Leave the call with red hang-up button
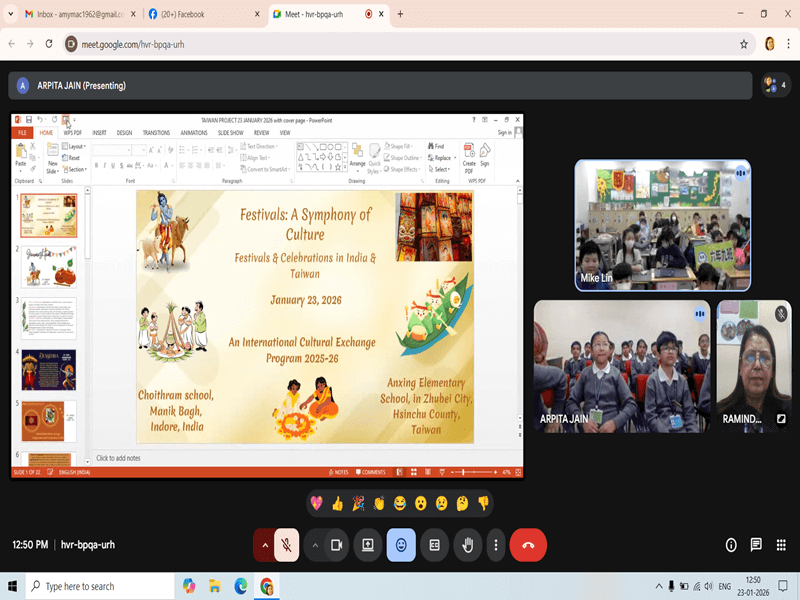800x600 pixels. tap(528, 545)
